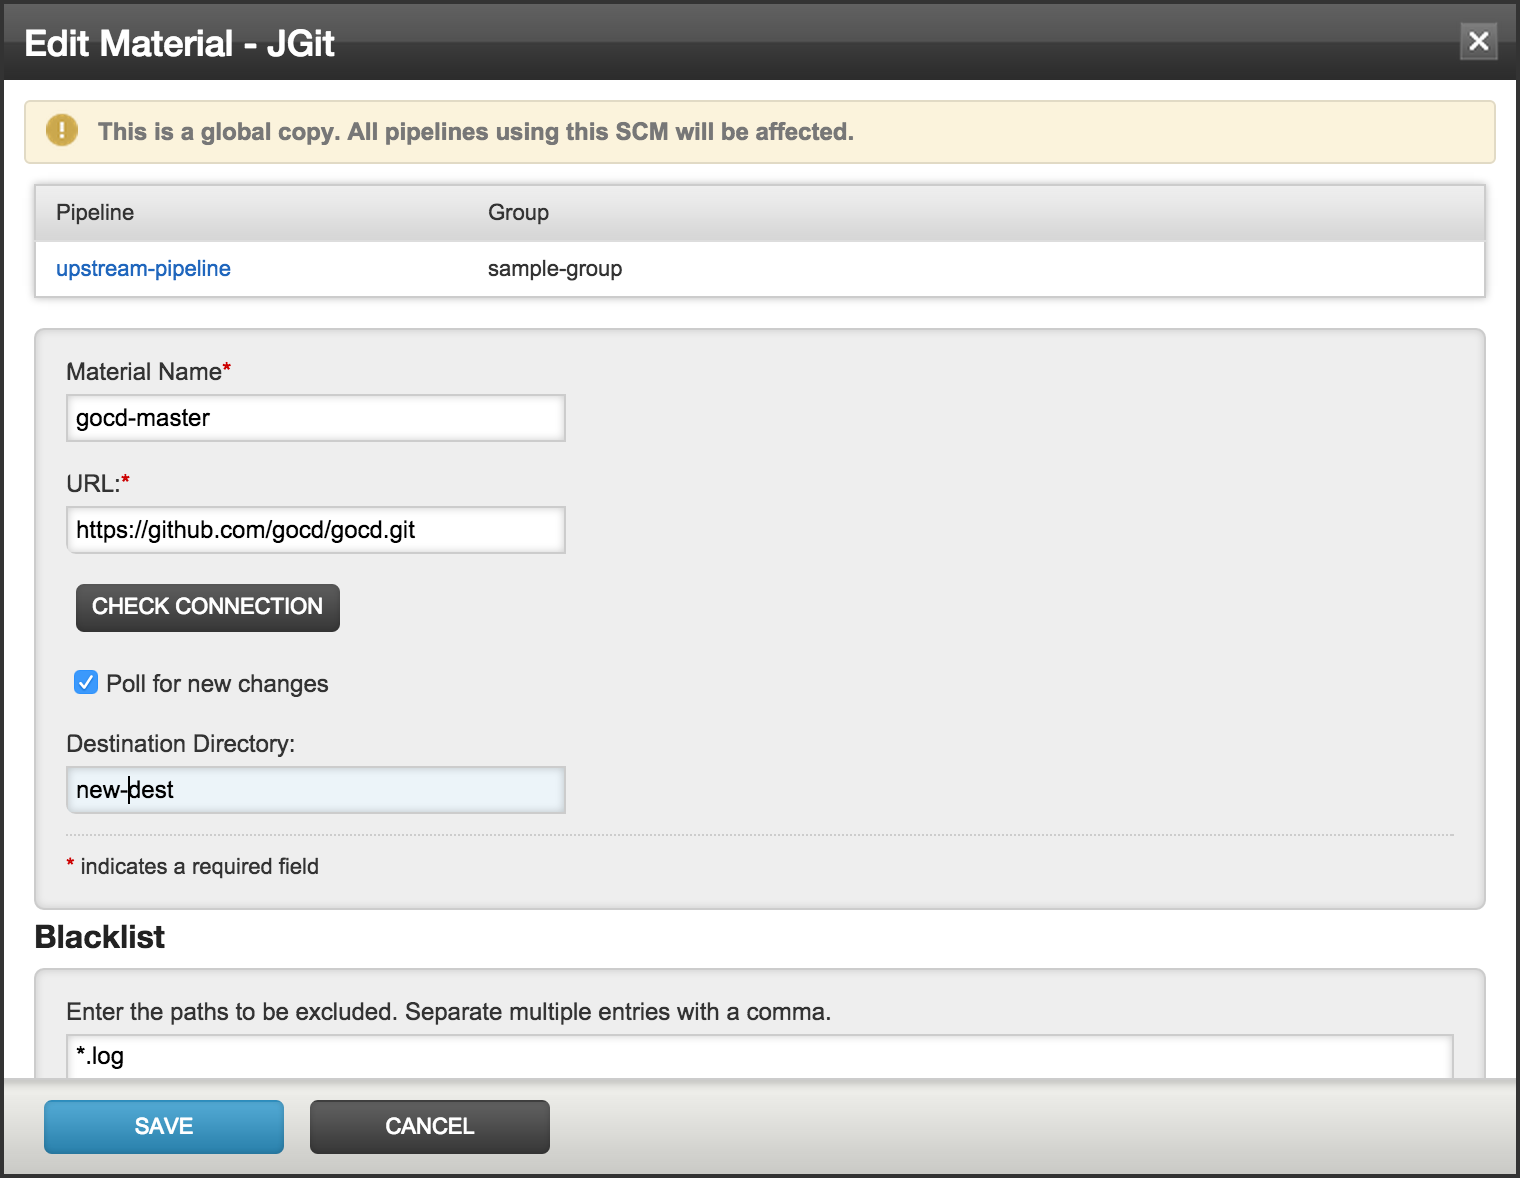
Task: Save the material changes
Action: point(164,1127)
